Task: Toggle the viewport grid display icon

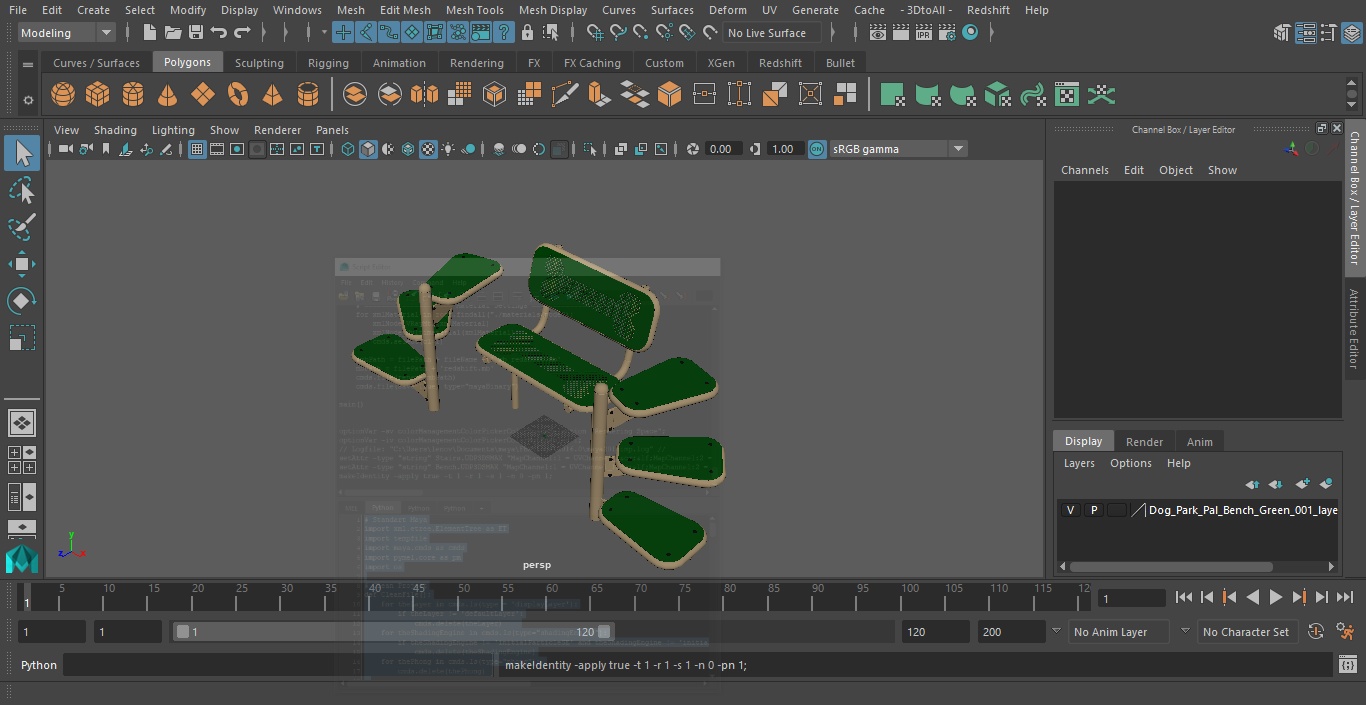Action: click(197, 149)
